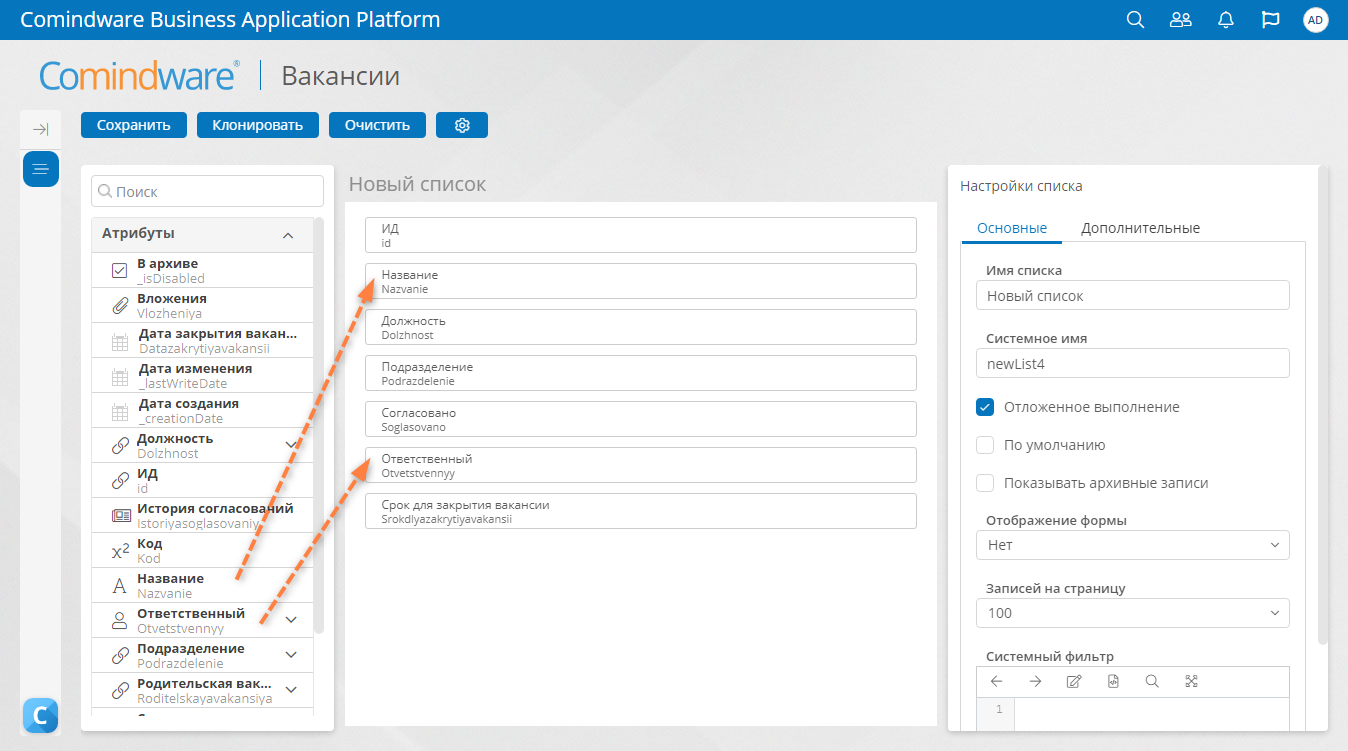Click the Имя списка input field
1348x751 pixels.
[x=1132, y=295]
